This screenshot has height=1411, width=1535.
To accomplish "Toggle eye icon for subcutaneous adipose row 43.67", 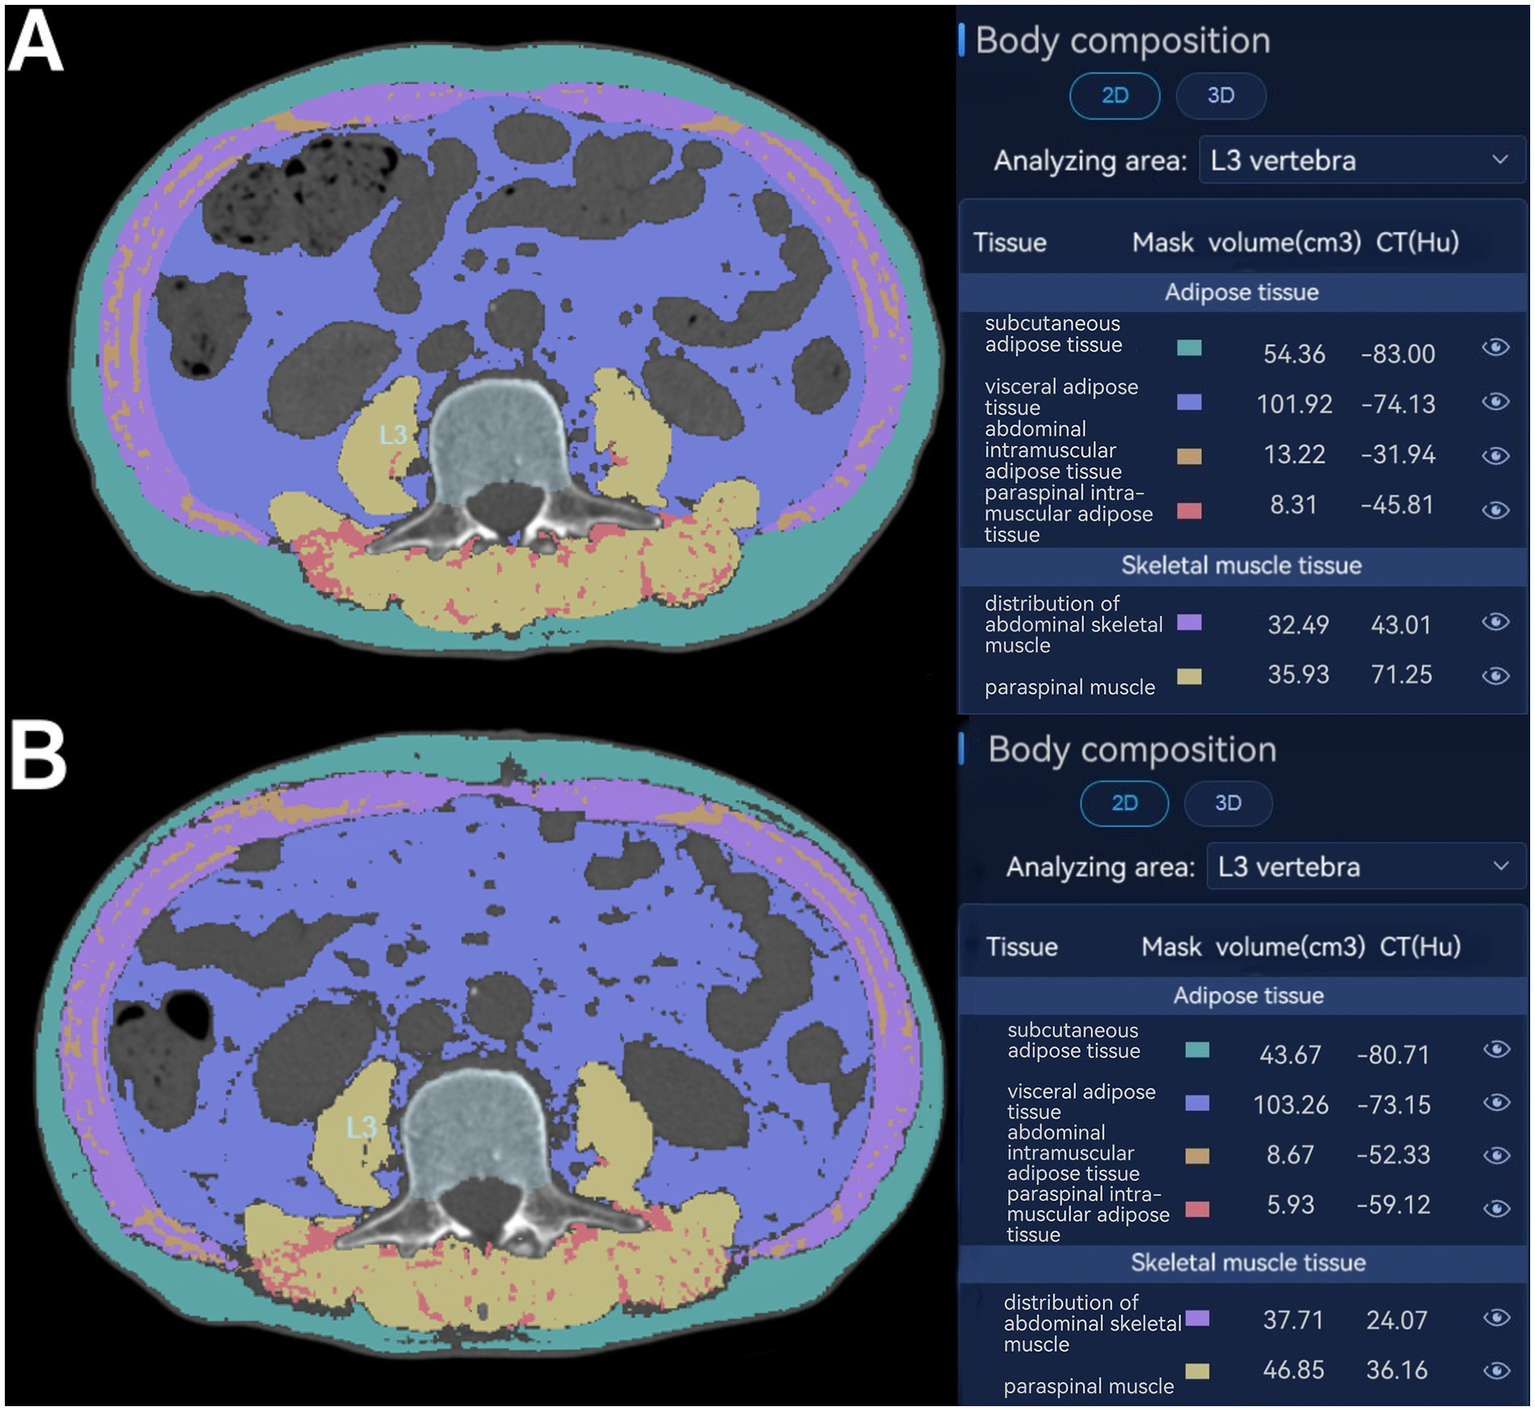I will pos(1496,1049).
